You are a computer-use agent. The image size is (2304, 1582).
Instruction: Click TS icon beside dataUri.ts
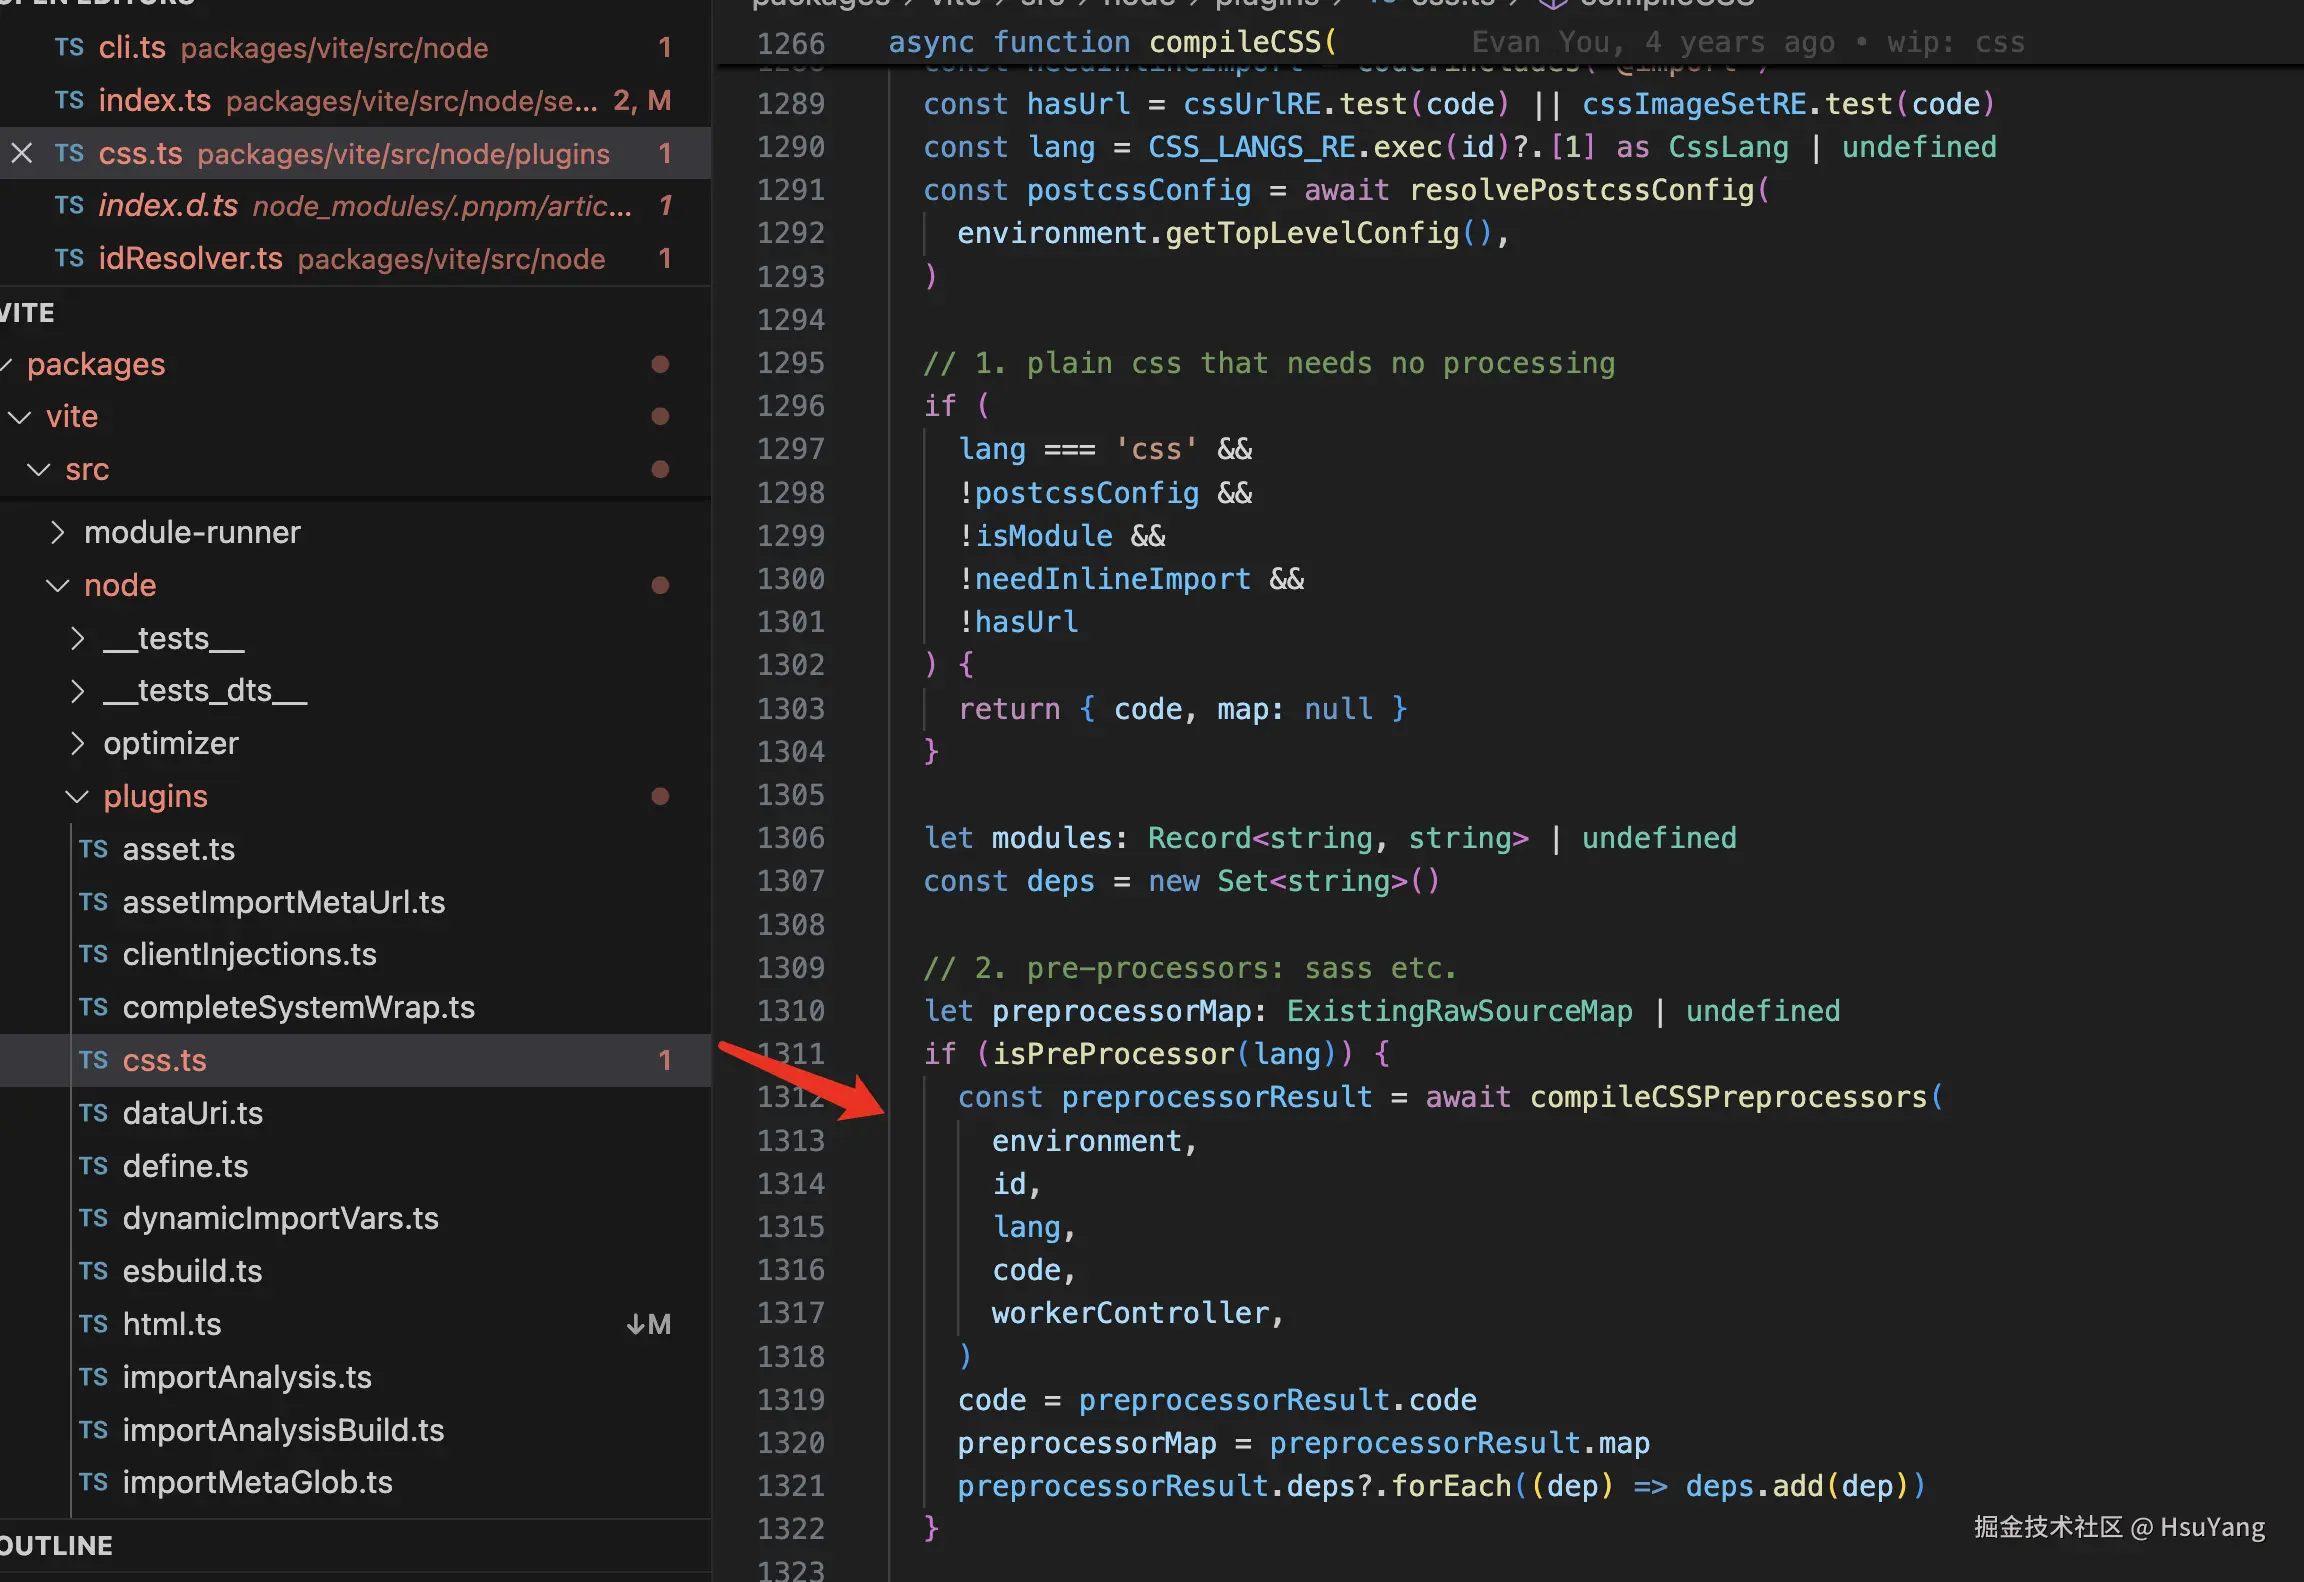93,1113
